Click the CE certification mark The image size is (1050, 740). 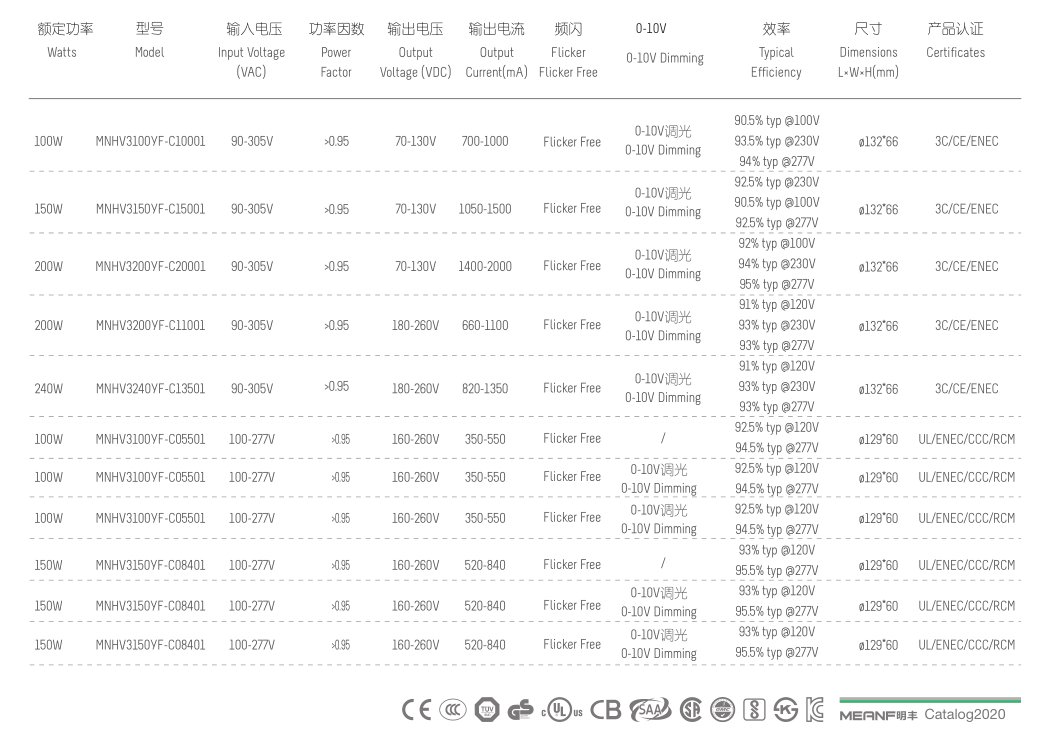[416, 710]
